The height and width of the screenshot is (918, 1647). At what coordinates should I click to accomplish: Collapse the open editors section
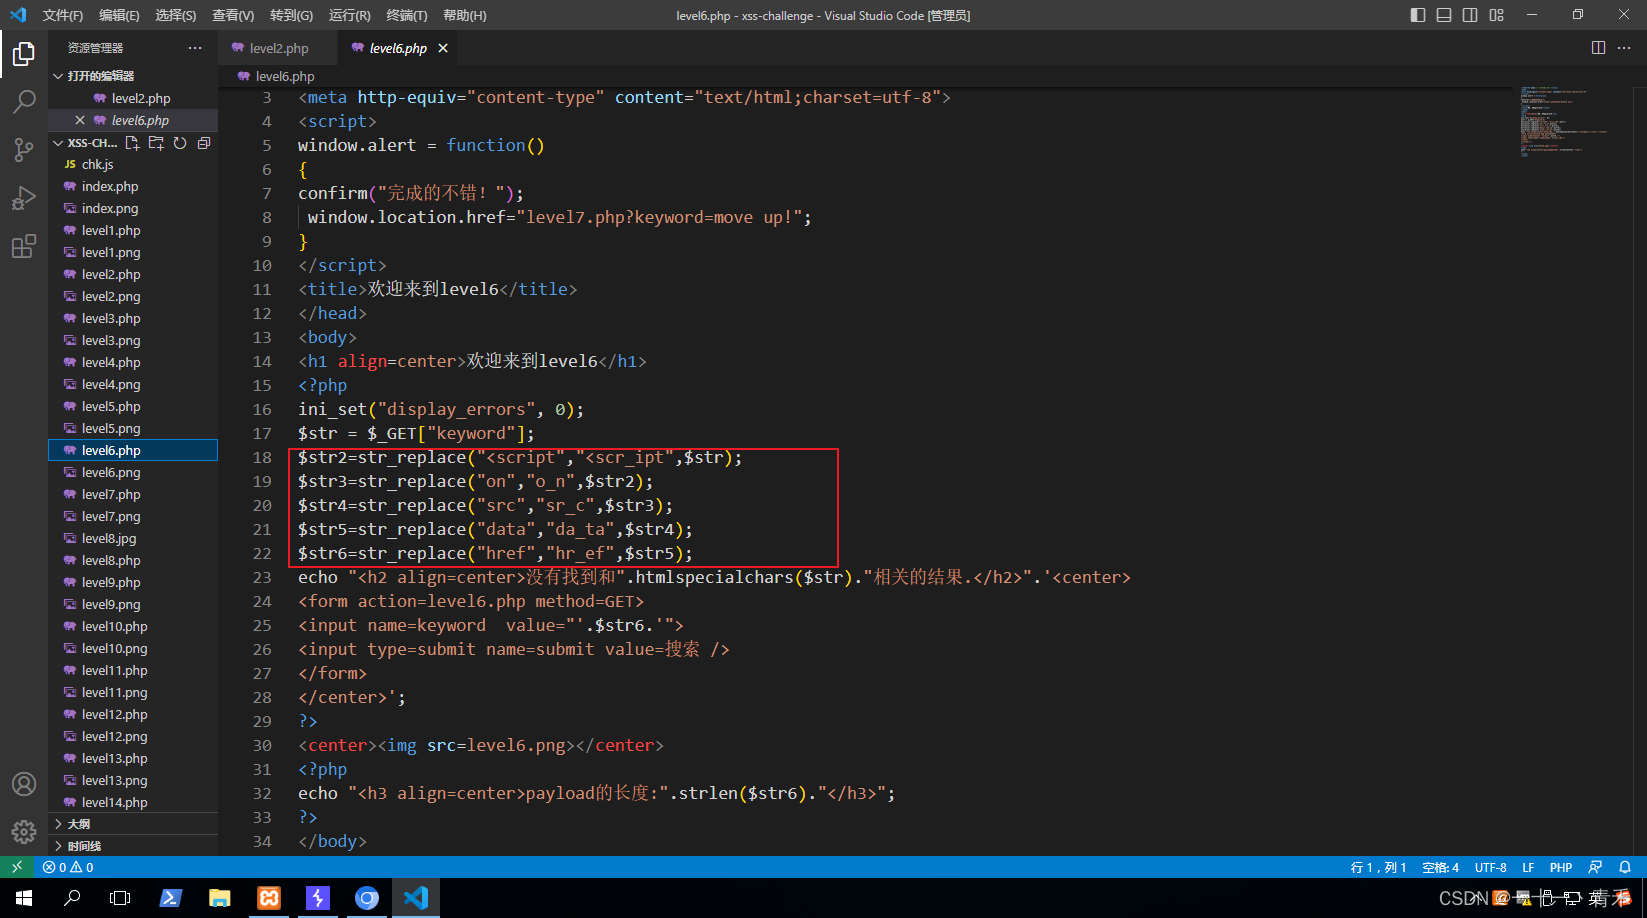(133, 76)
